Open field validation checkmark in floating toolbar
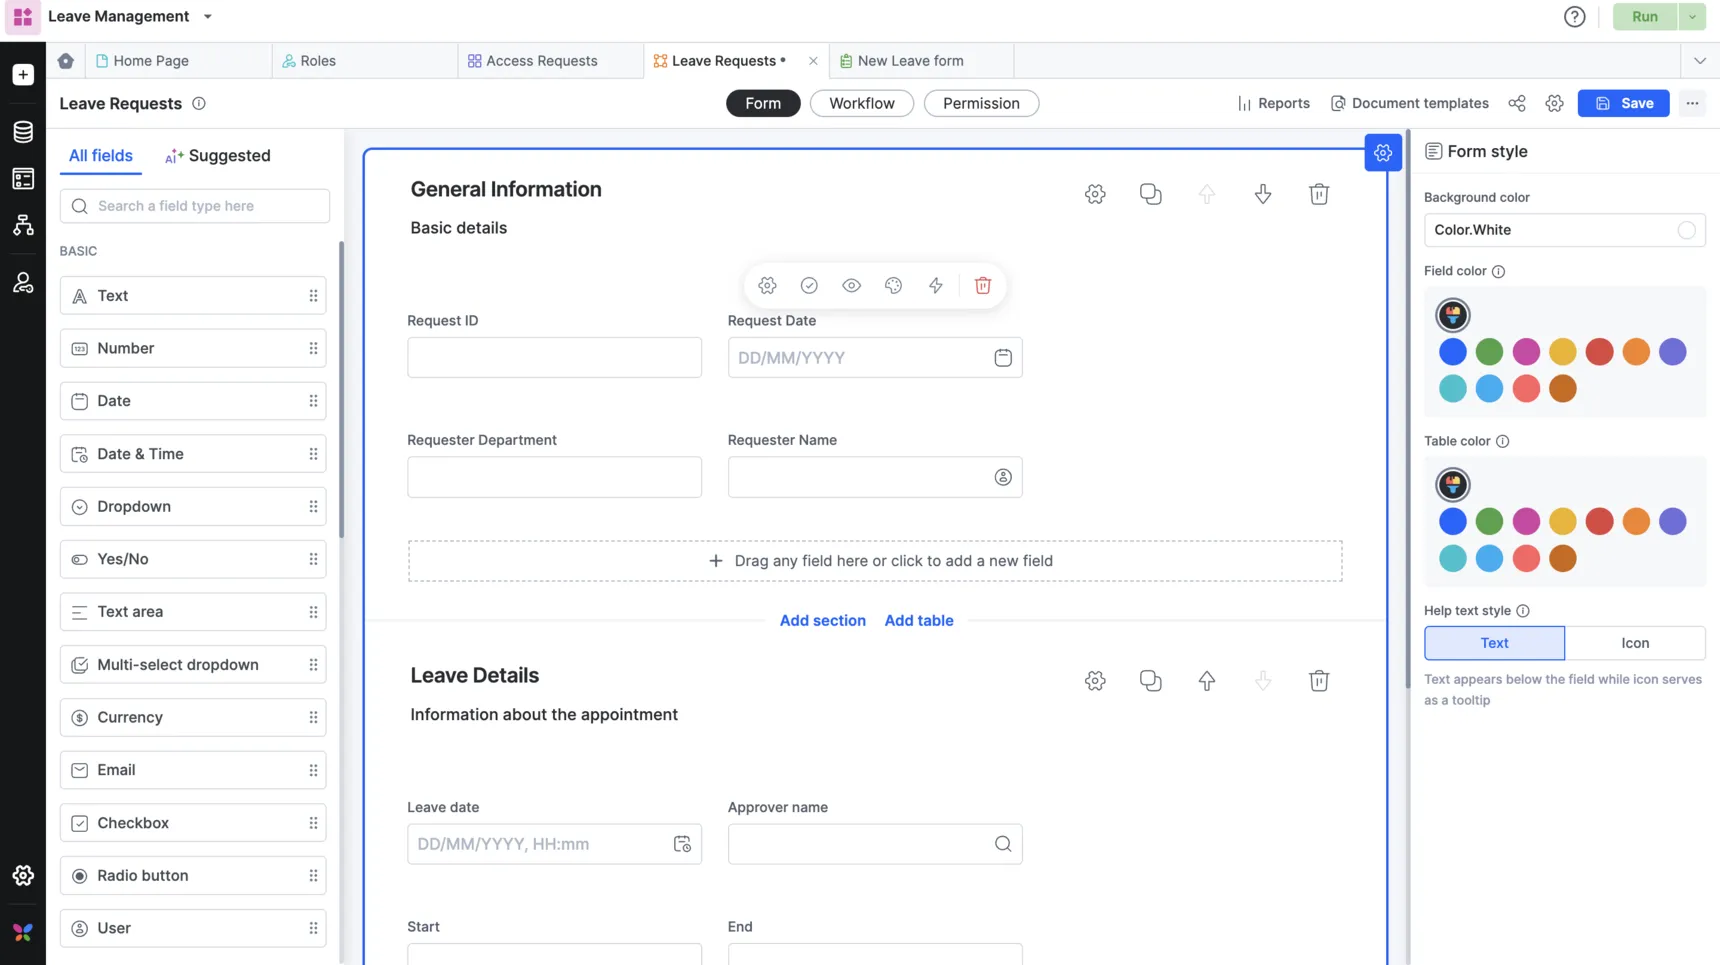1720x965 pixels. click(x=809, y=286)
